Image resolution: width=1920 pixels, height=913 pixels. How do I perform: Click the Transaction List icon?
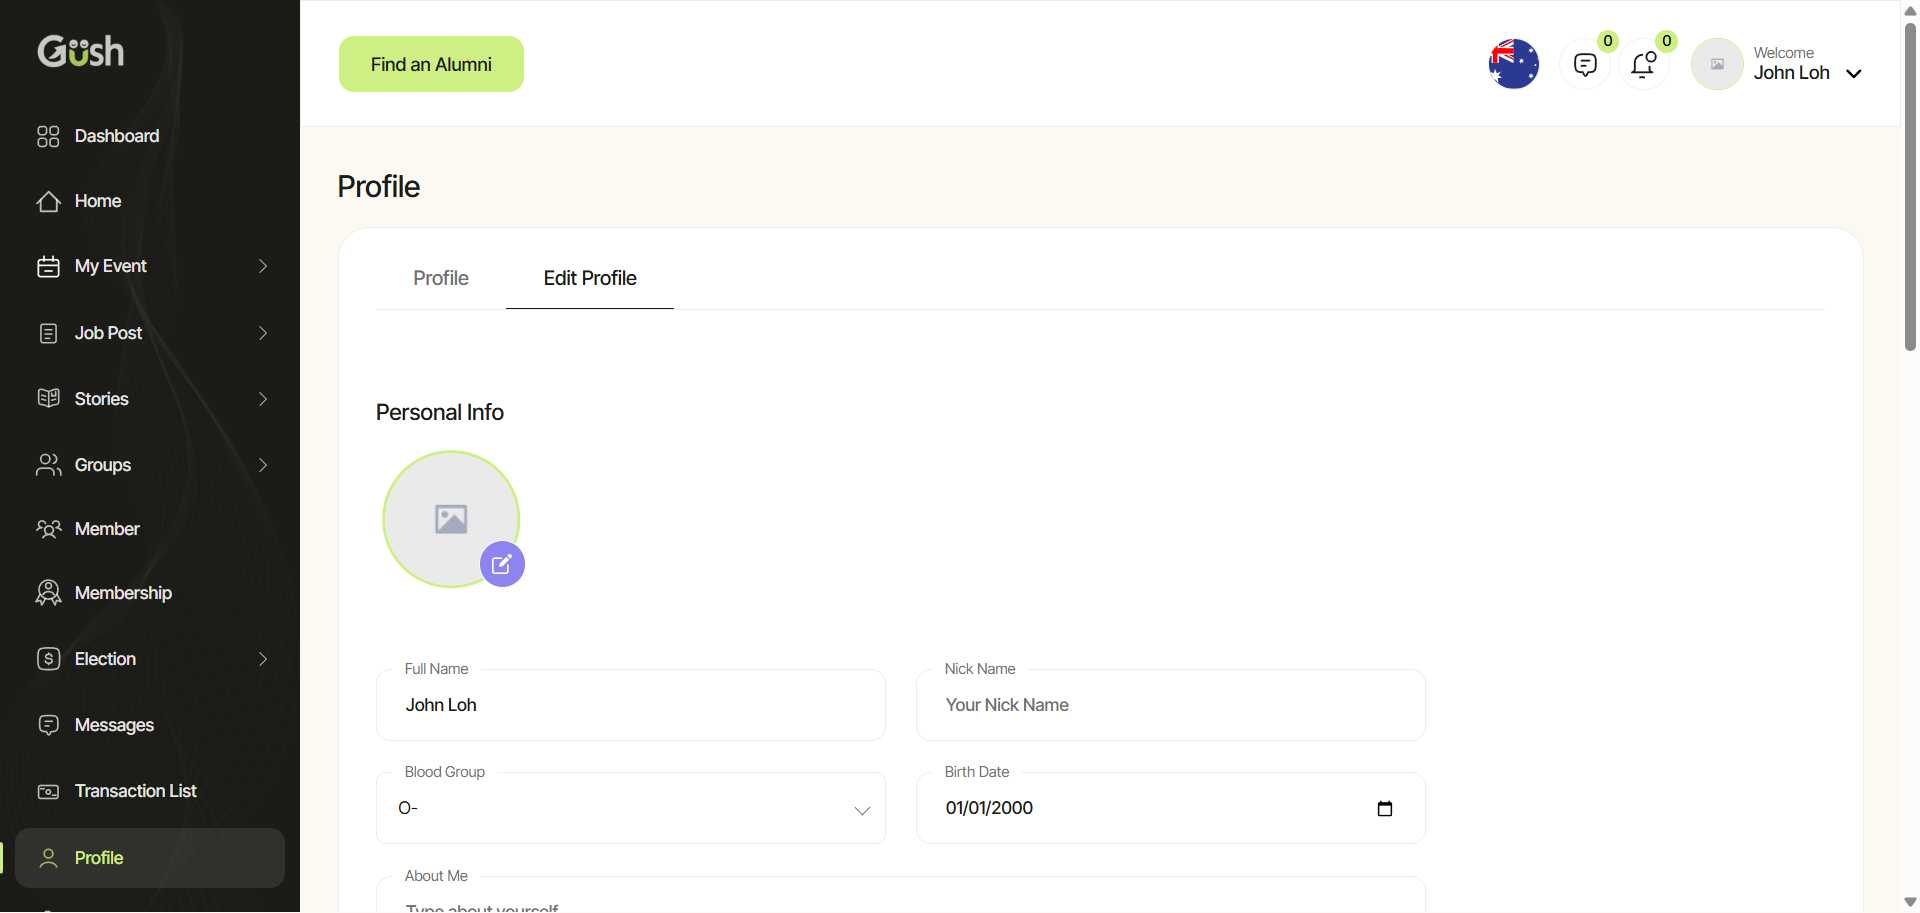point(48,791)
